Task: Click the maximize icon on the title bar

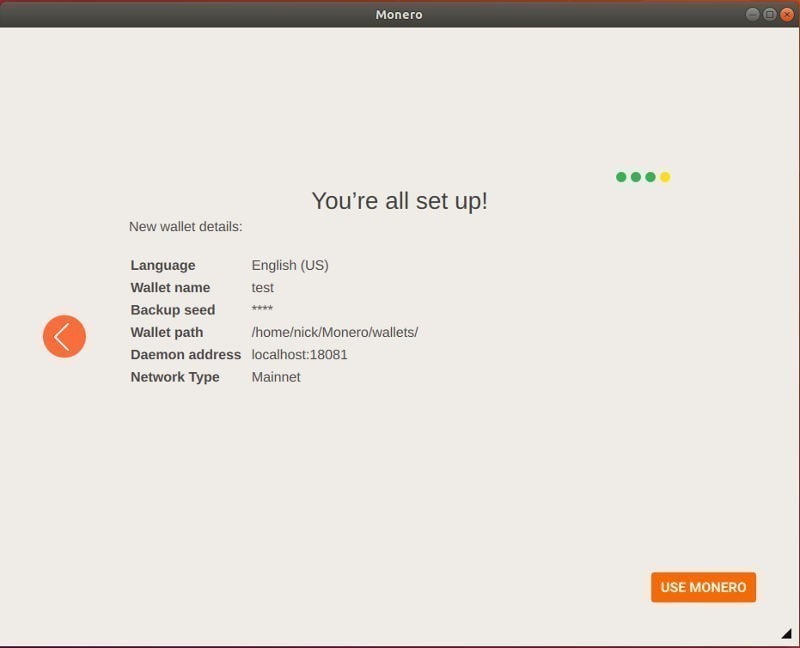Action: click(768, 14)
